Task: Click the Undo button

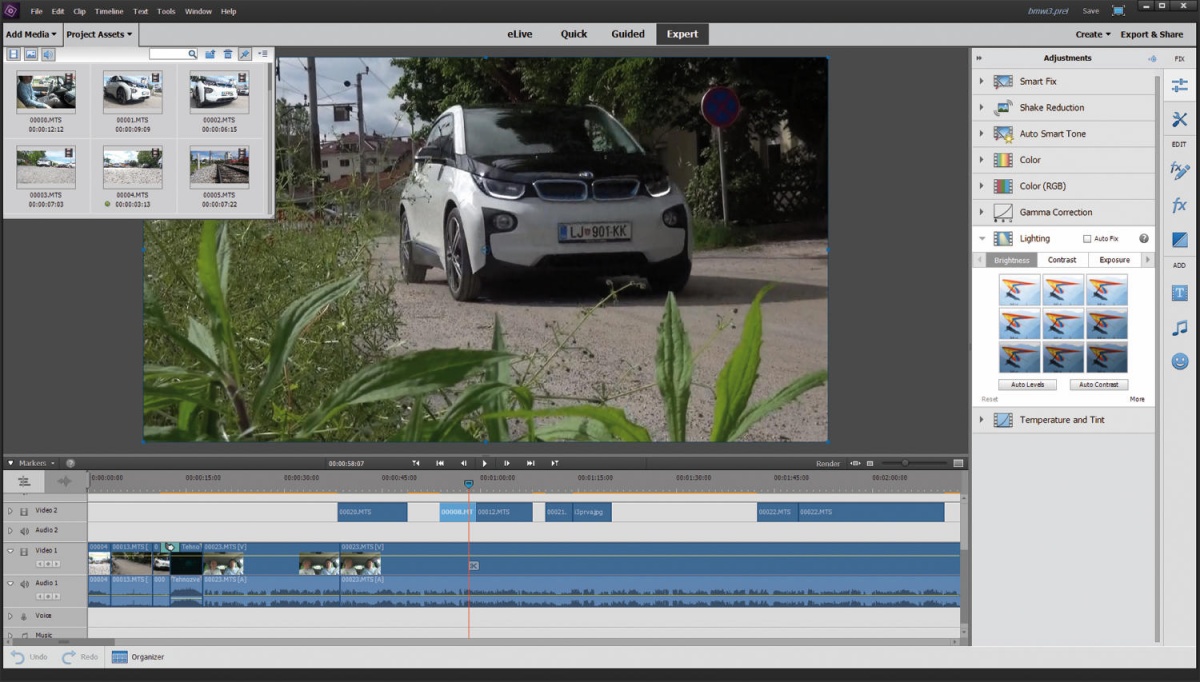Action: click(x=29, y=657)
